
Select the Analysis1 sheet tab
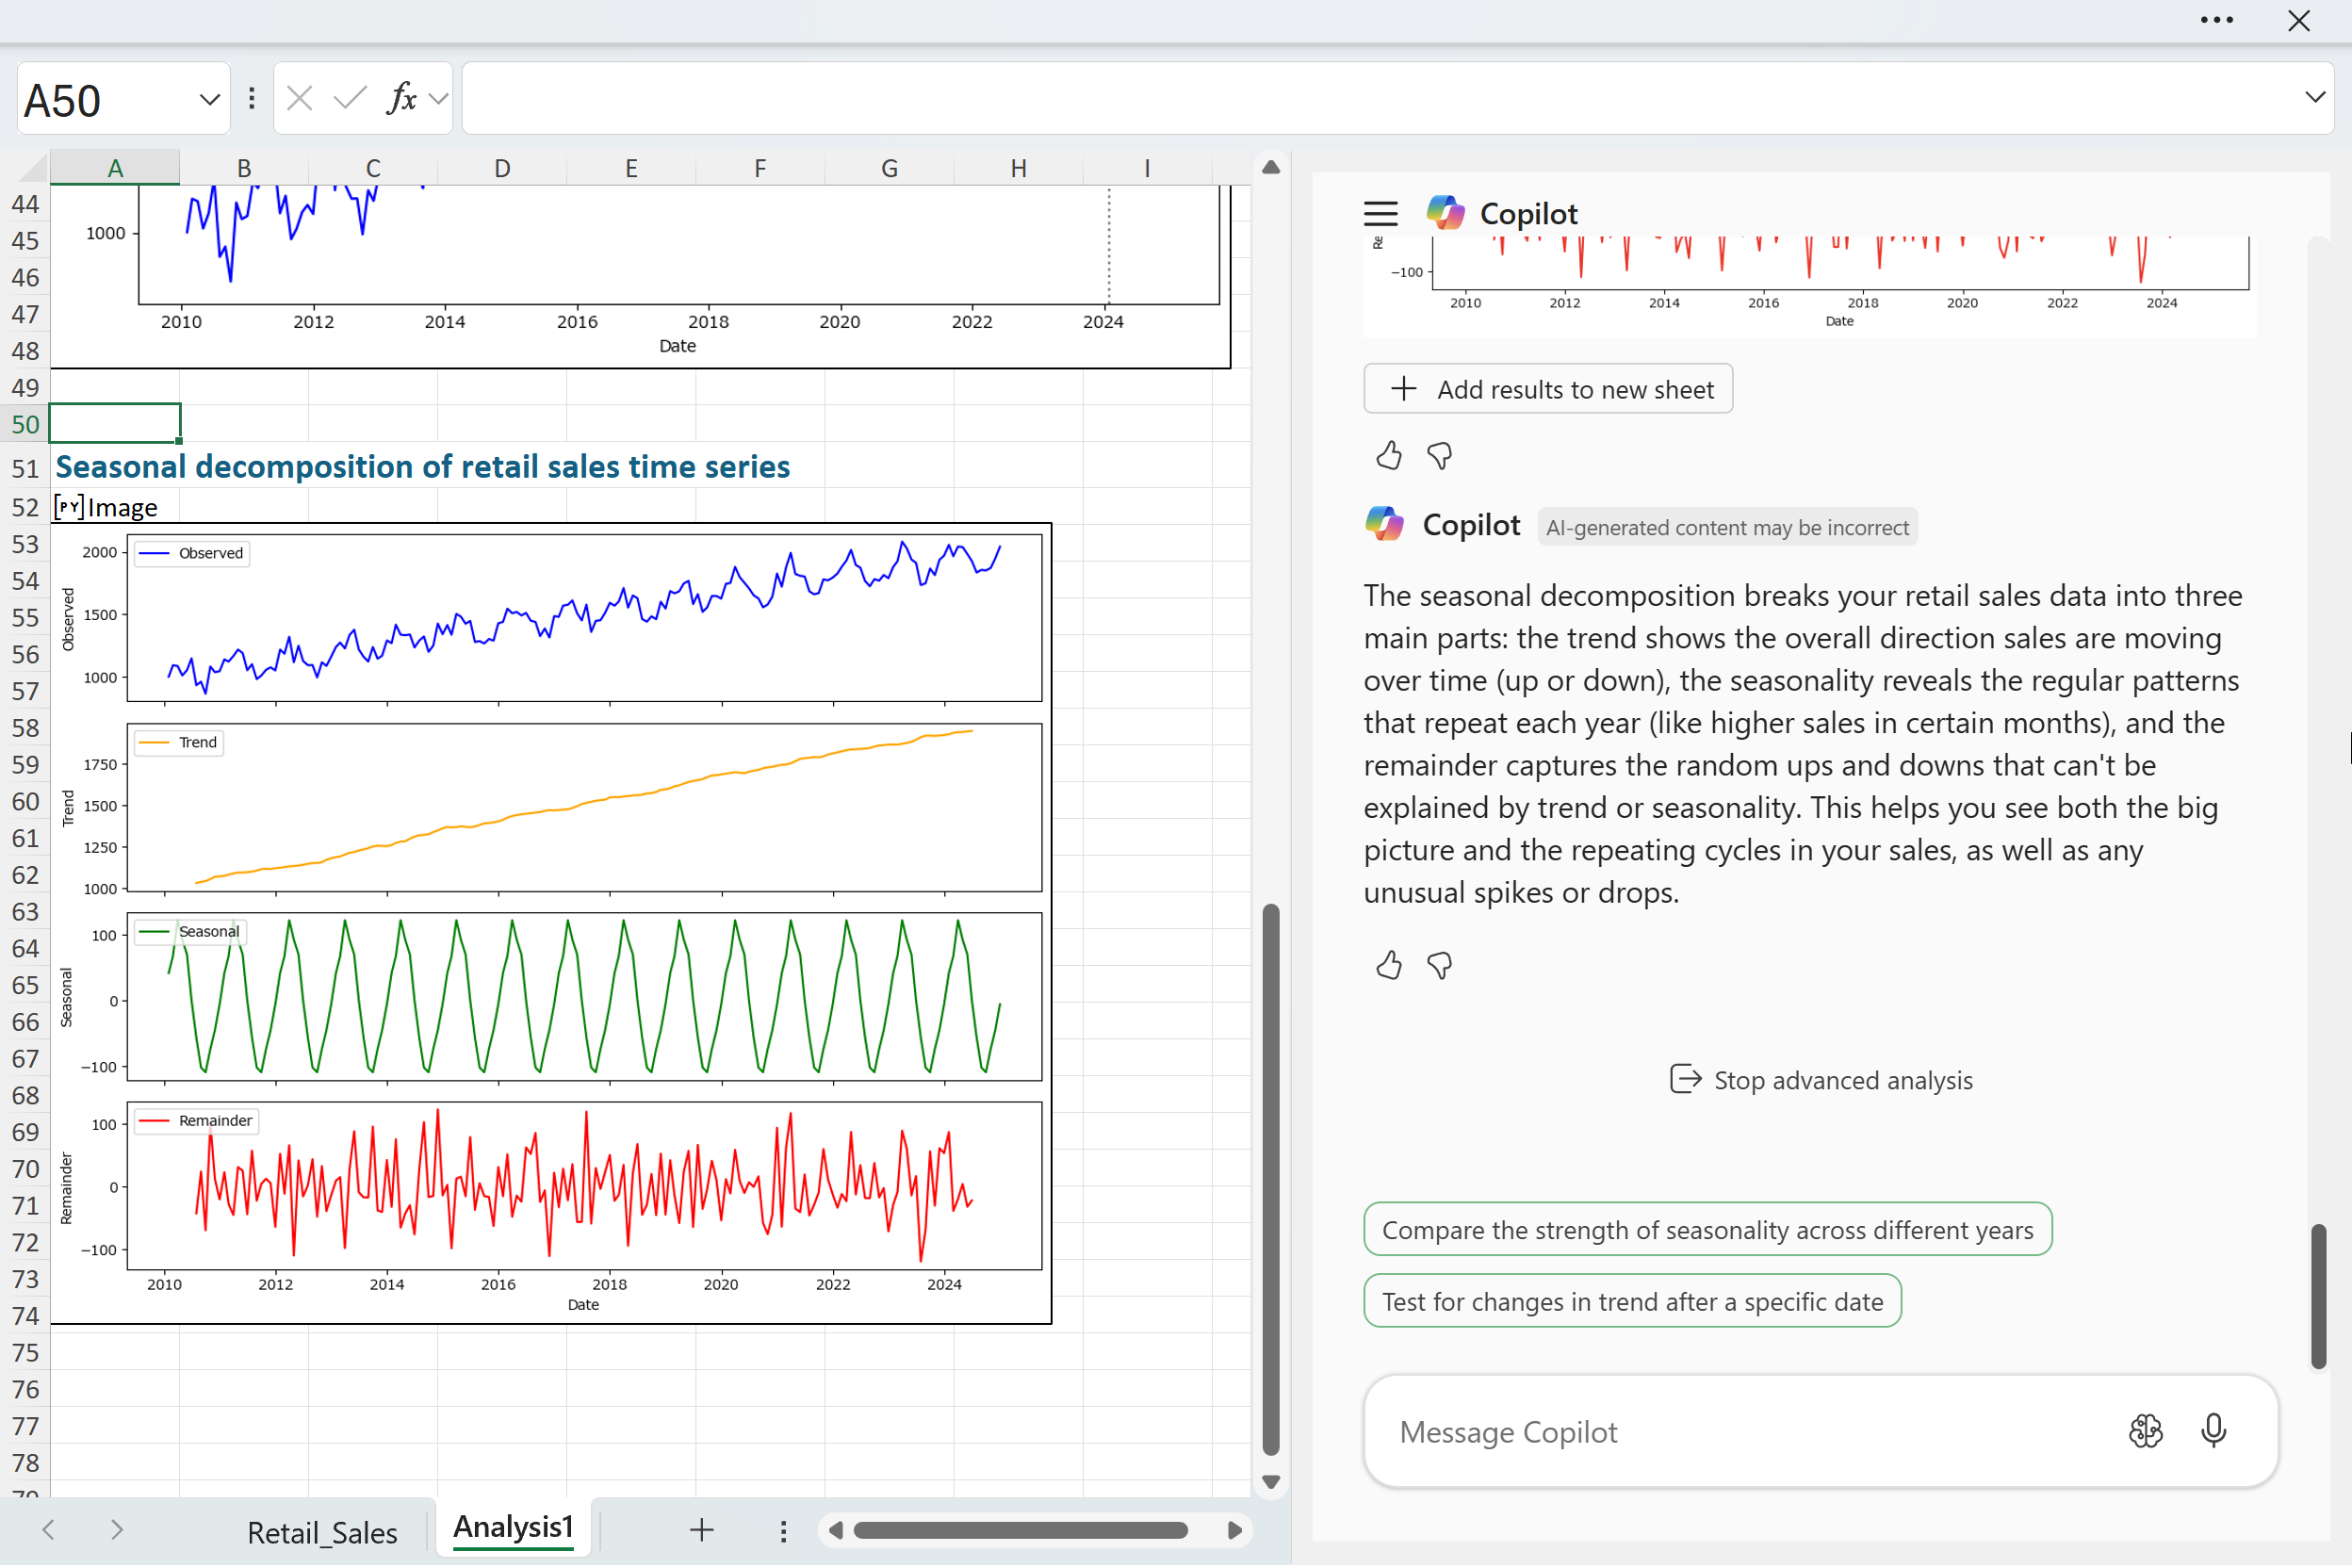click(x=513, y=1527)
